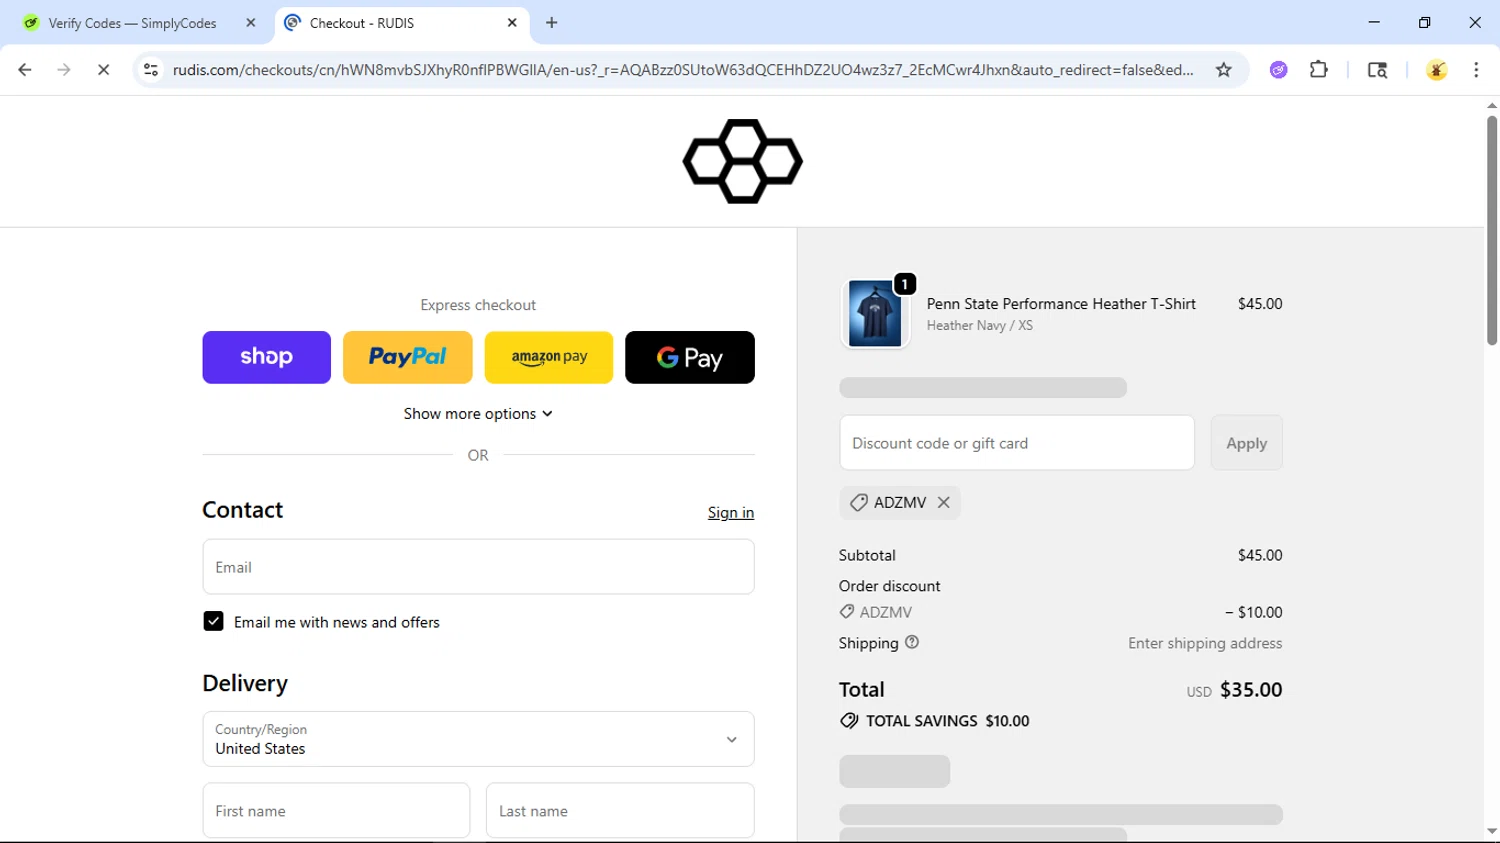Expand Show more options
This screenshot has width=1500, height=843.
pos(478,414)
